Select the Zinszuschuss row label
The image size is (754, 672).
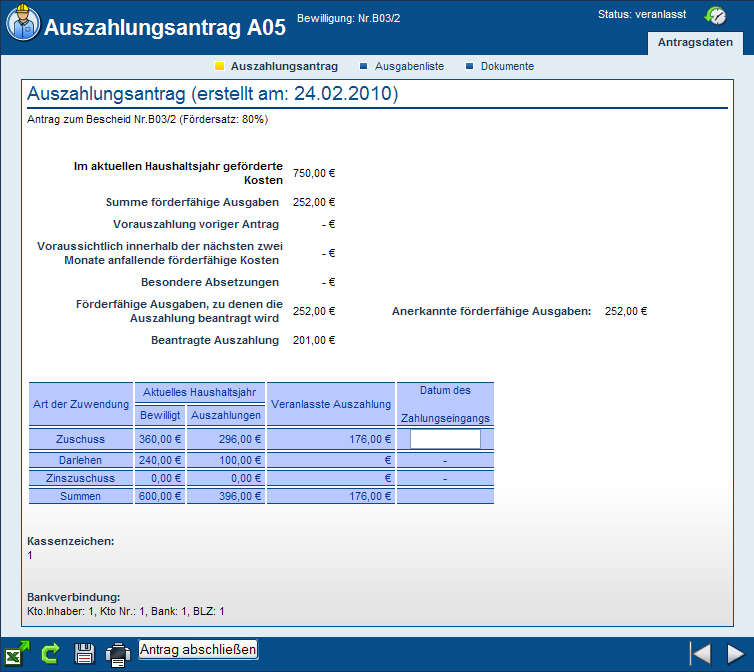[x=80, y=478]
